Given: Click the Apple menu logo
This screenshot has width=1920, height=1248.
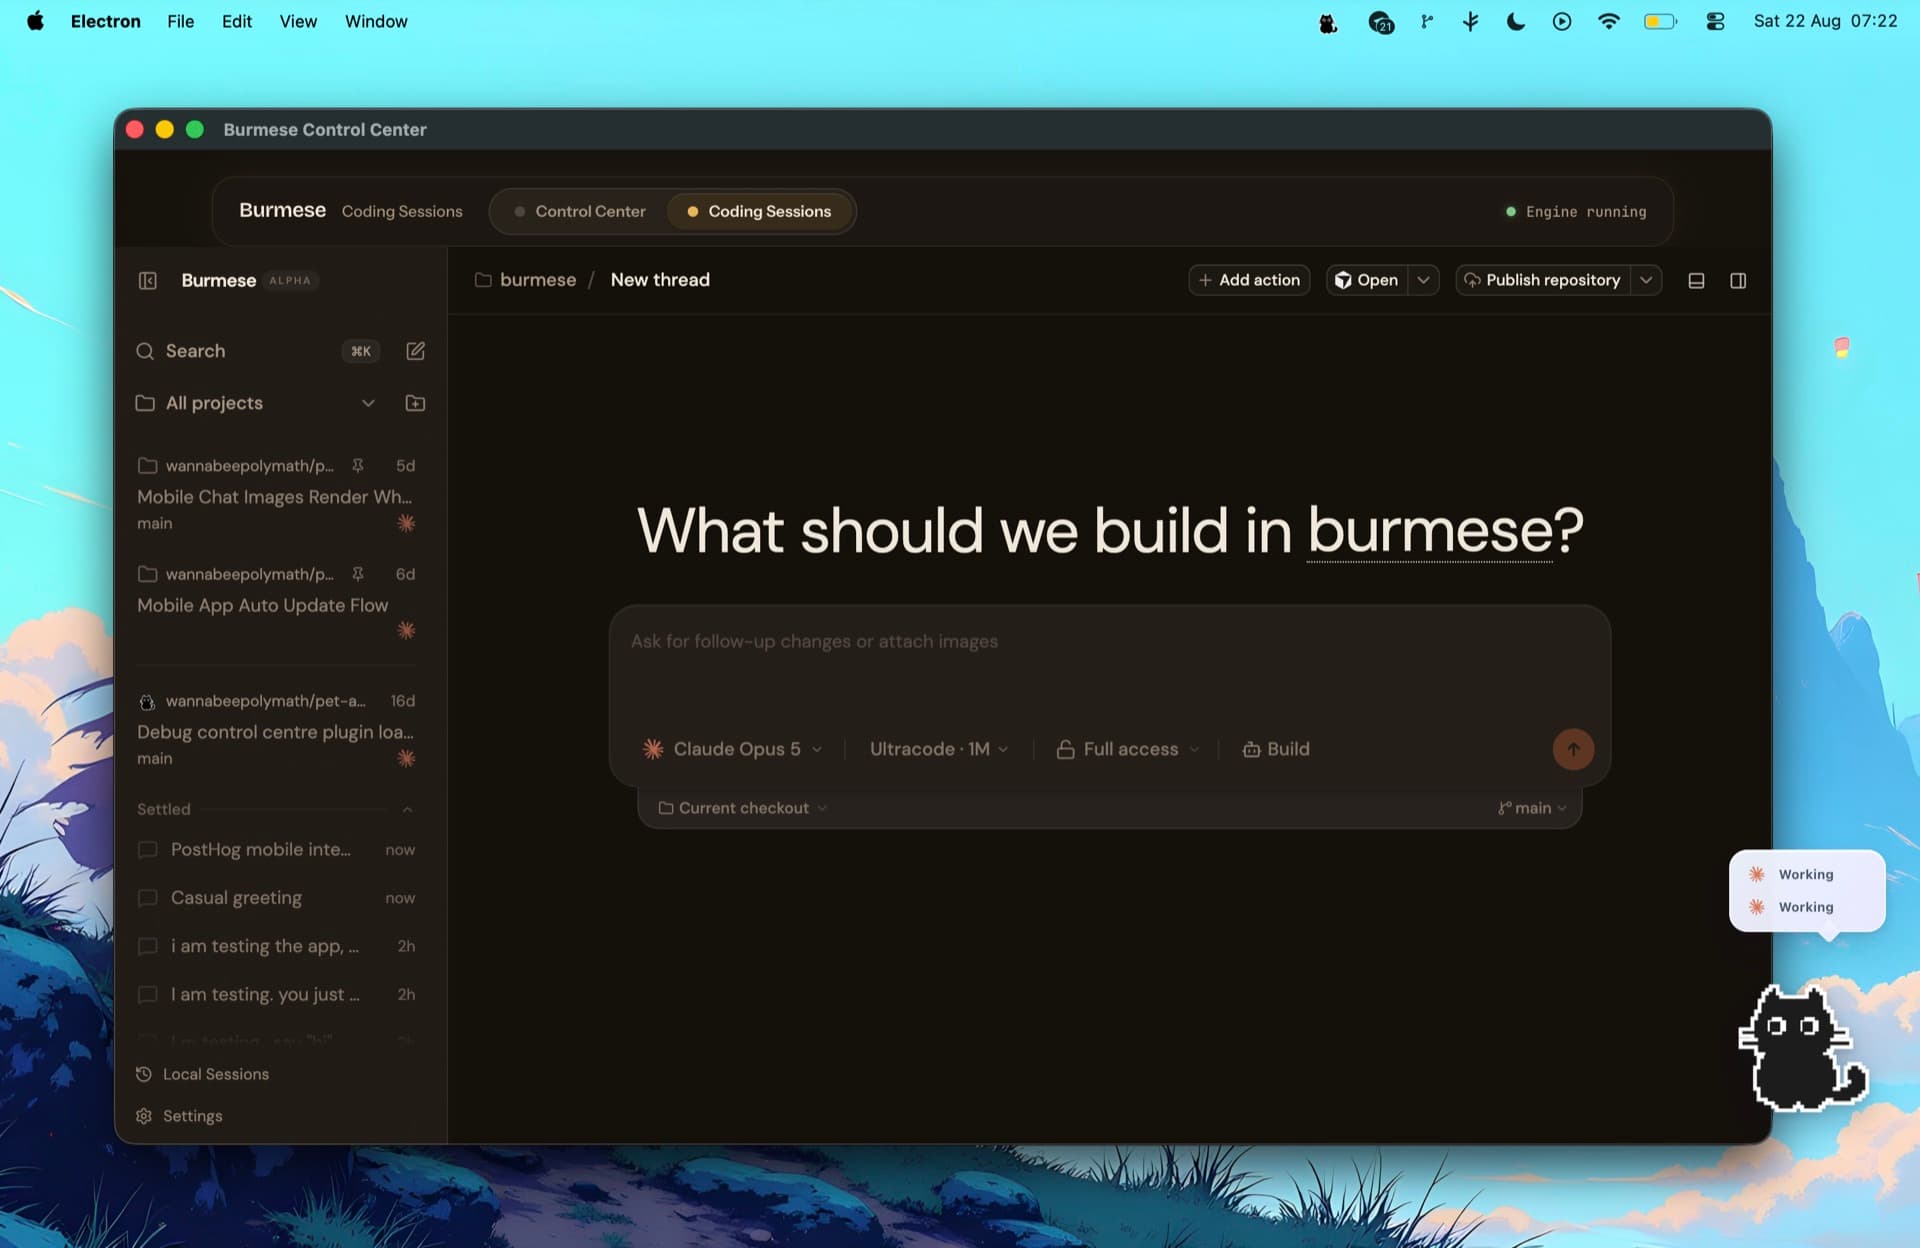Looking at the screenshot, I should click(x=35, y=21).
